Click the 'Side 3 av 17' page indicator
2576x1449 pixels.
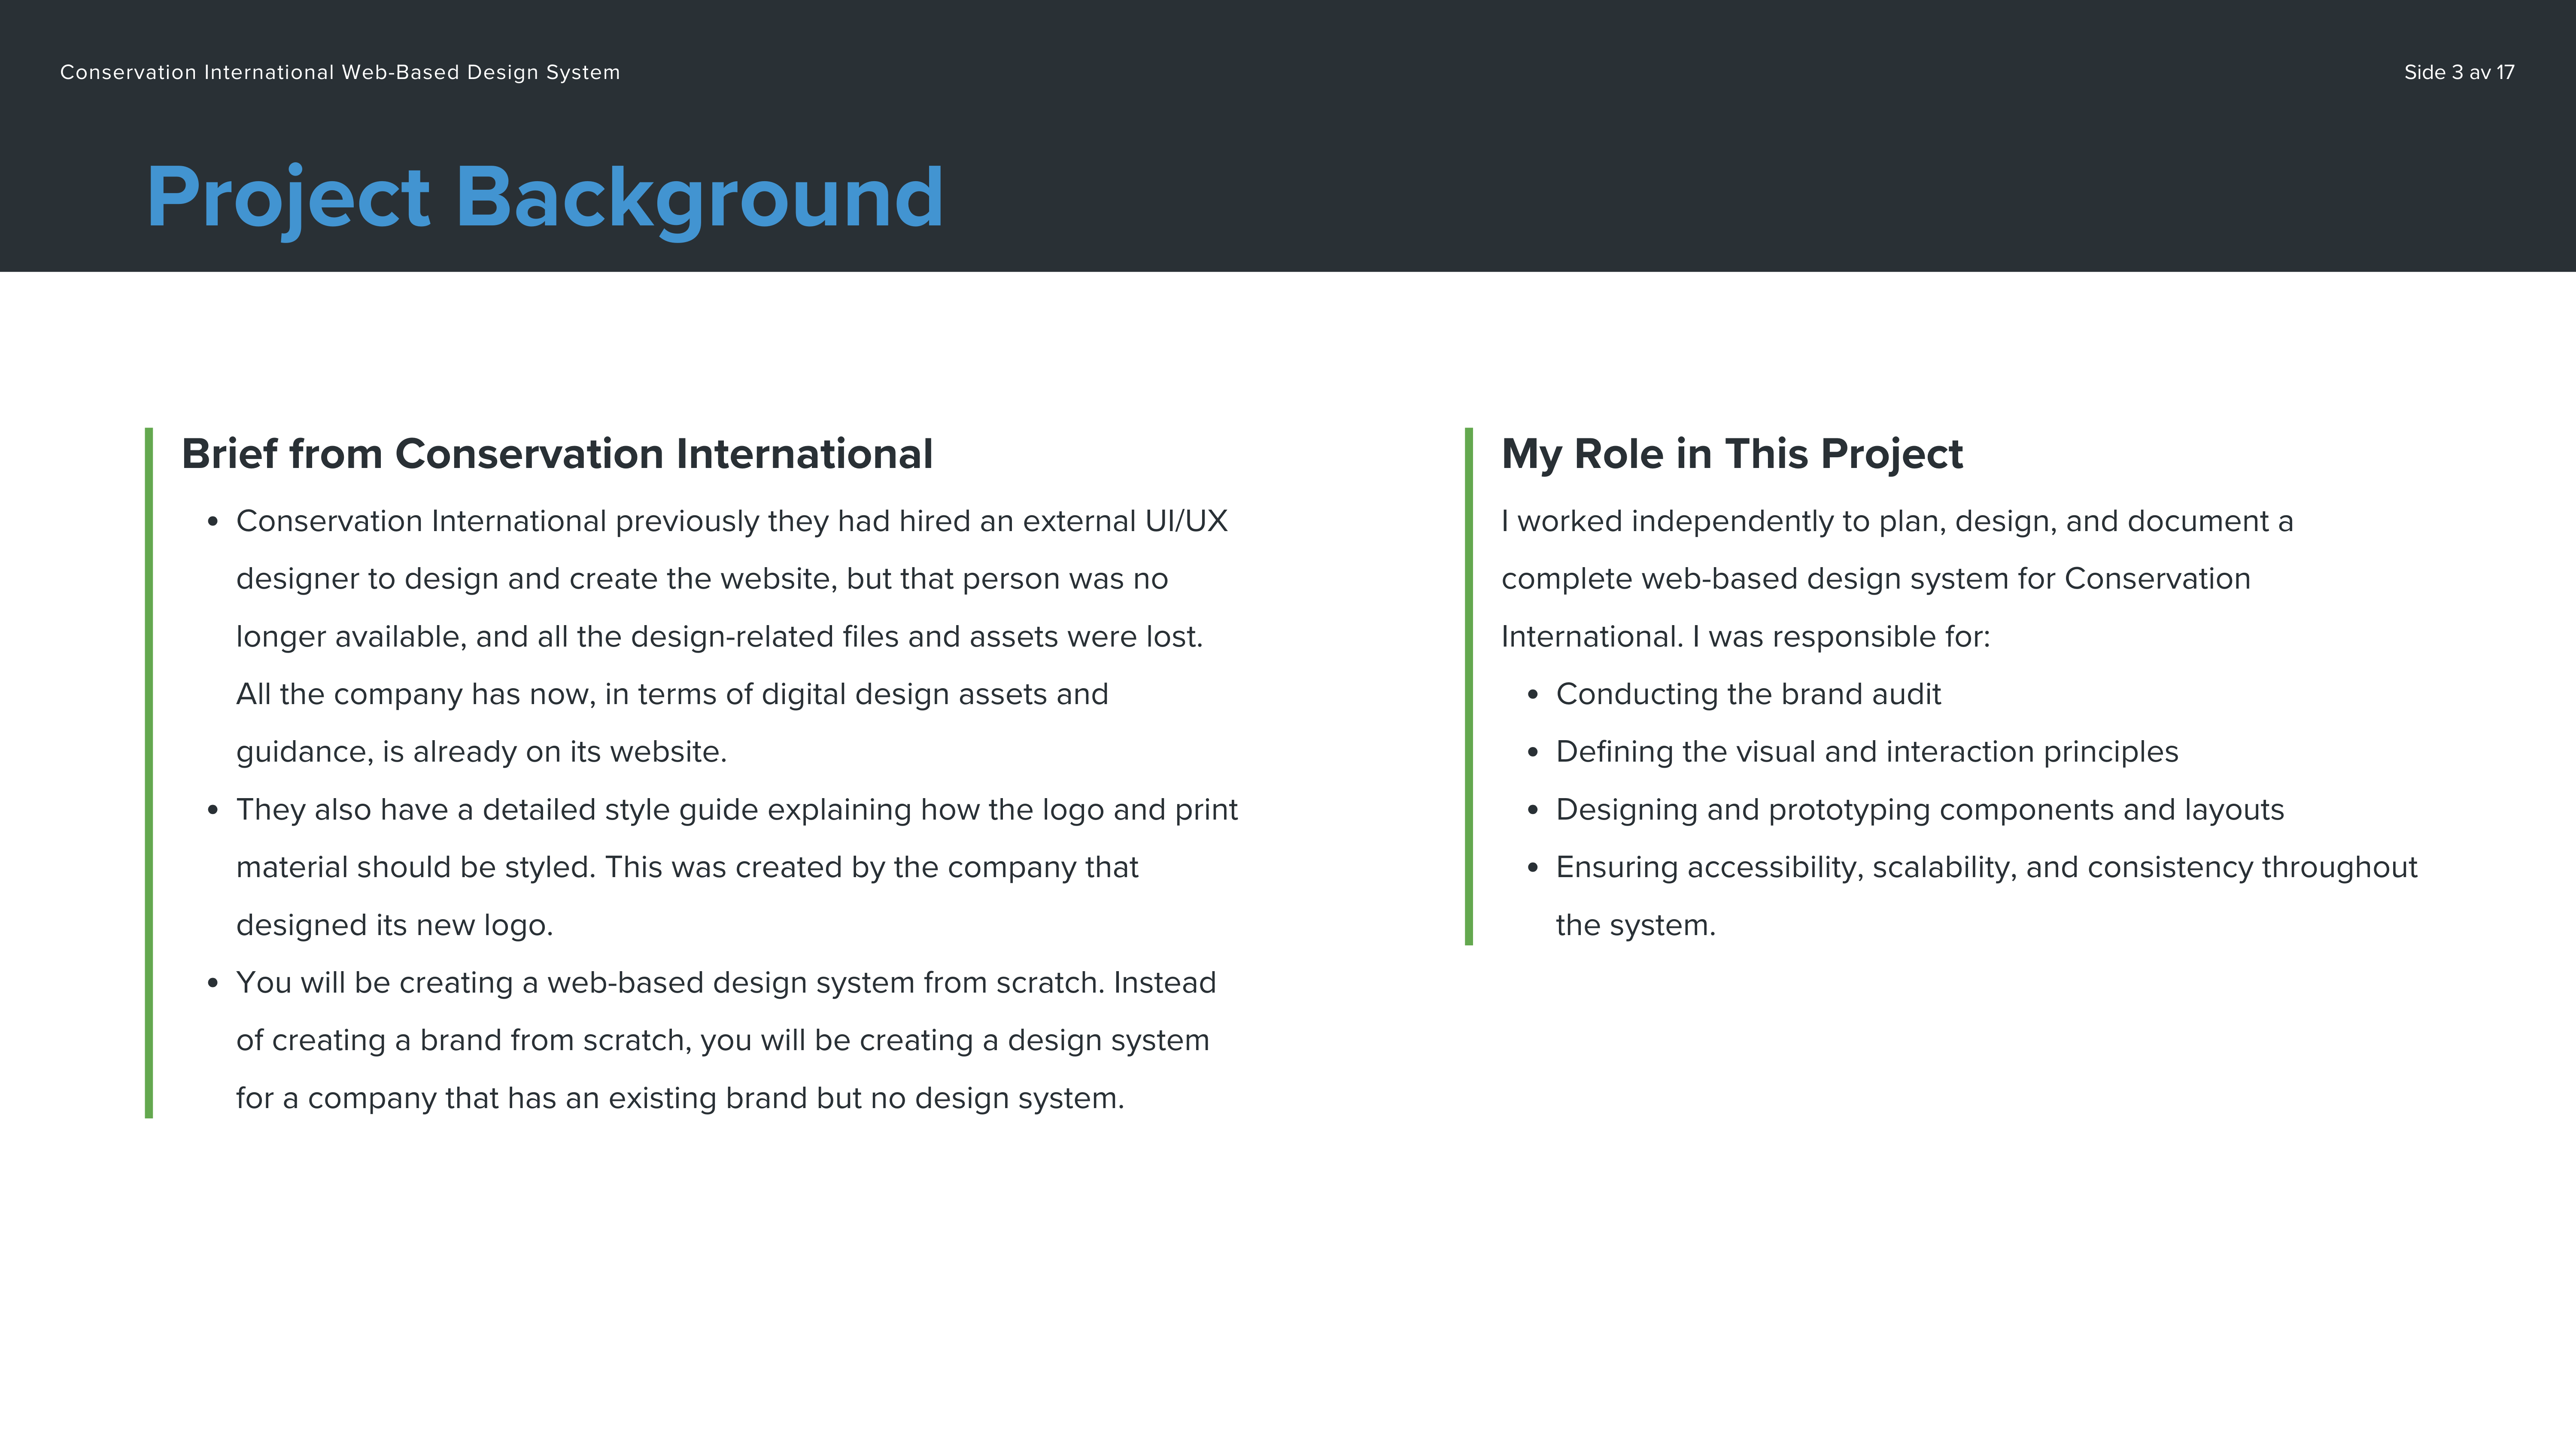click(2458, 72)
